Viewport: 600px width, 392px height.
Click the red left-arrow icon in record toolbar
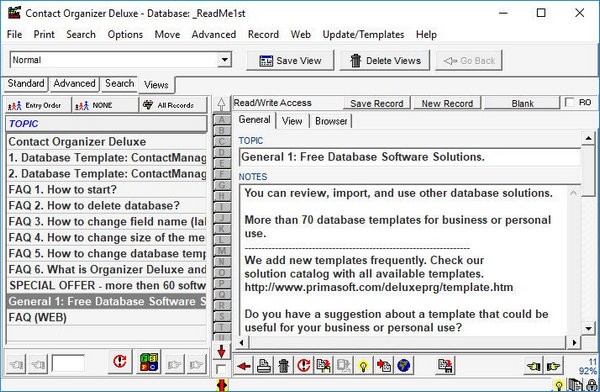[x=243, y=366]
